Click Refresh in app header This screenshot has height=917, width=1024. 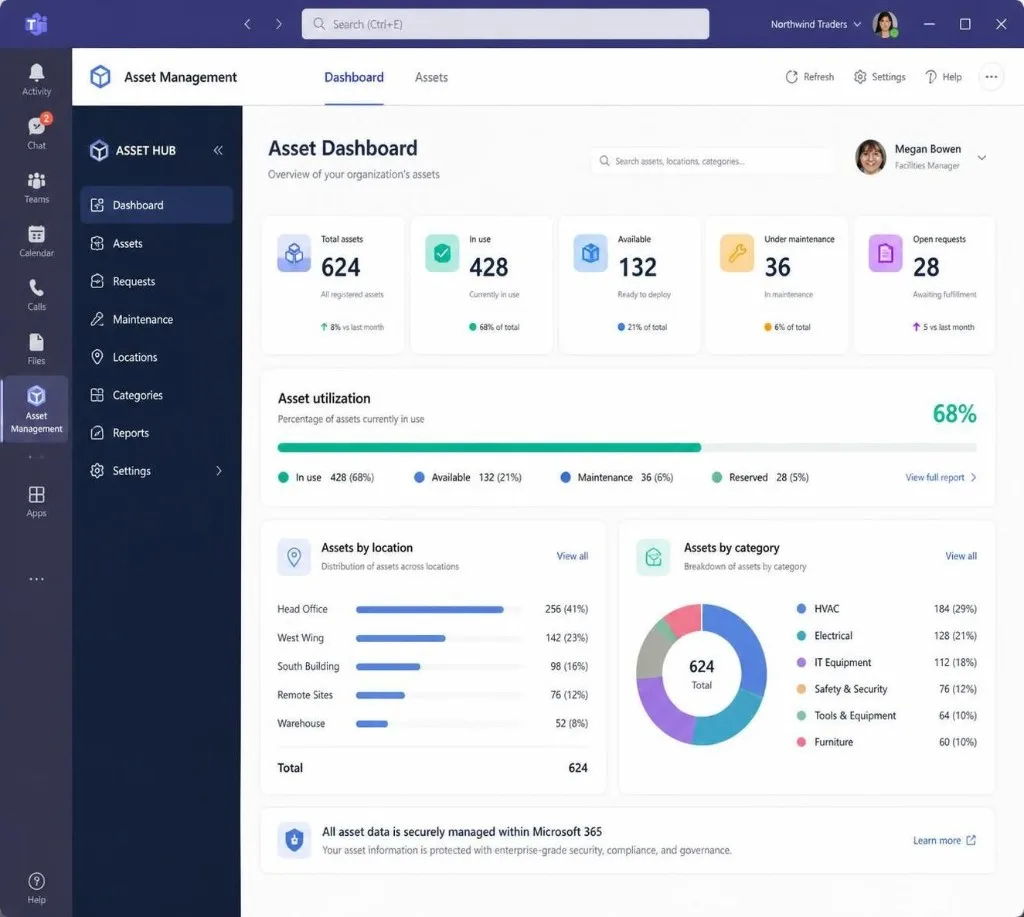coord(809,77)
